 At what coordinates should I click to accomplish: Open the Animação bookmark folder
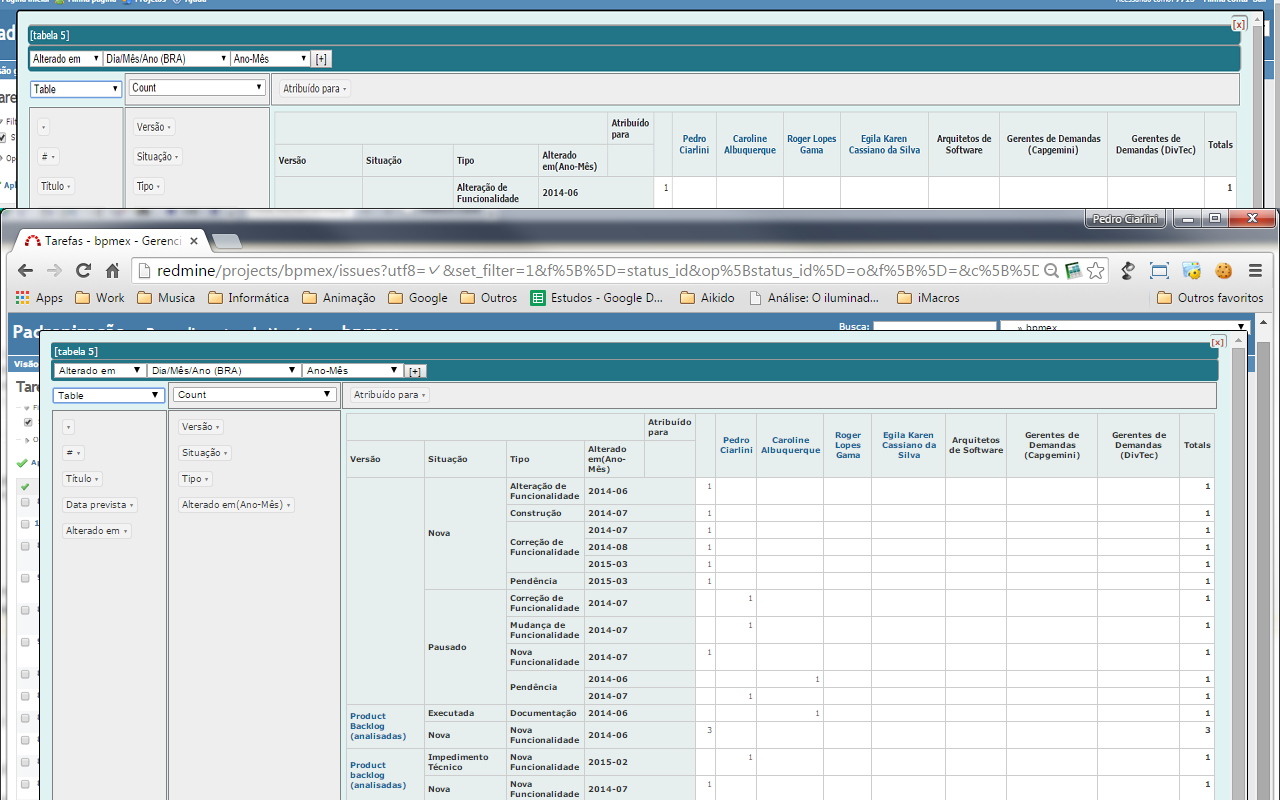(338, 298)
